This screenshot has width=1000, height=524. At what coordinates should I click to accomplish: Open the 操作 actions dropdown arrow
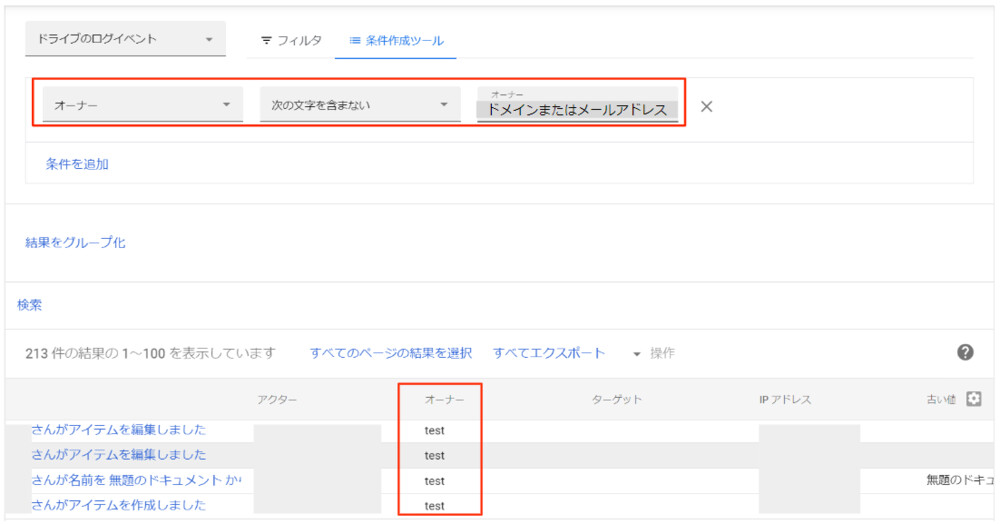click(x=637, y=354)
